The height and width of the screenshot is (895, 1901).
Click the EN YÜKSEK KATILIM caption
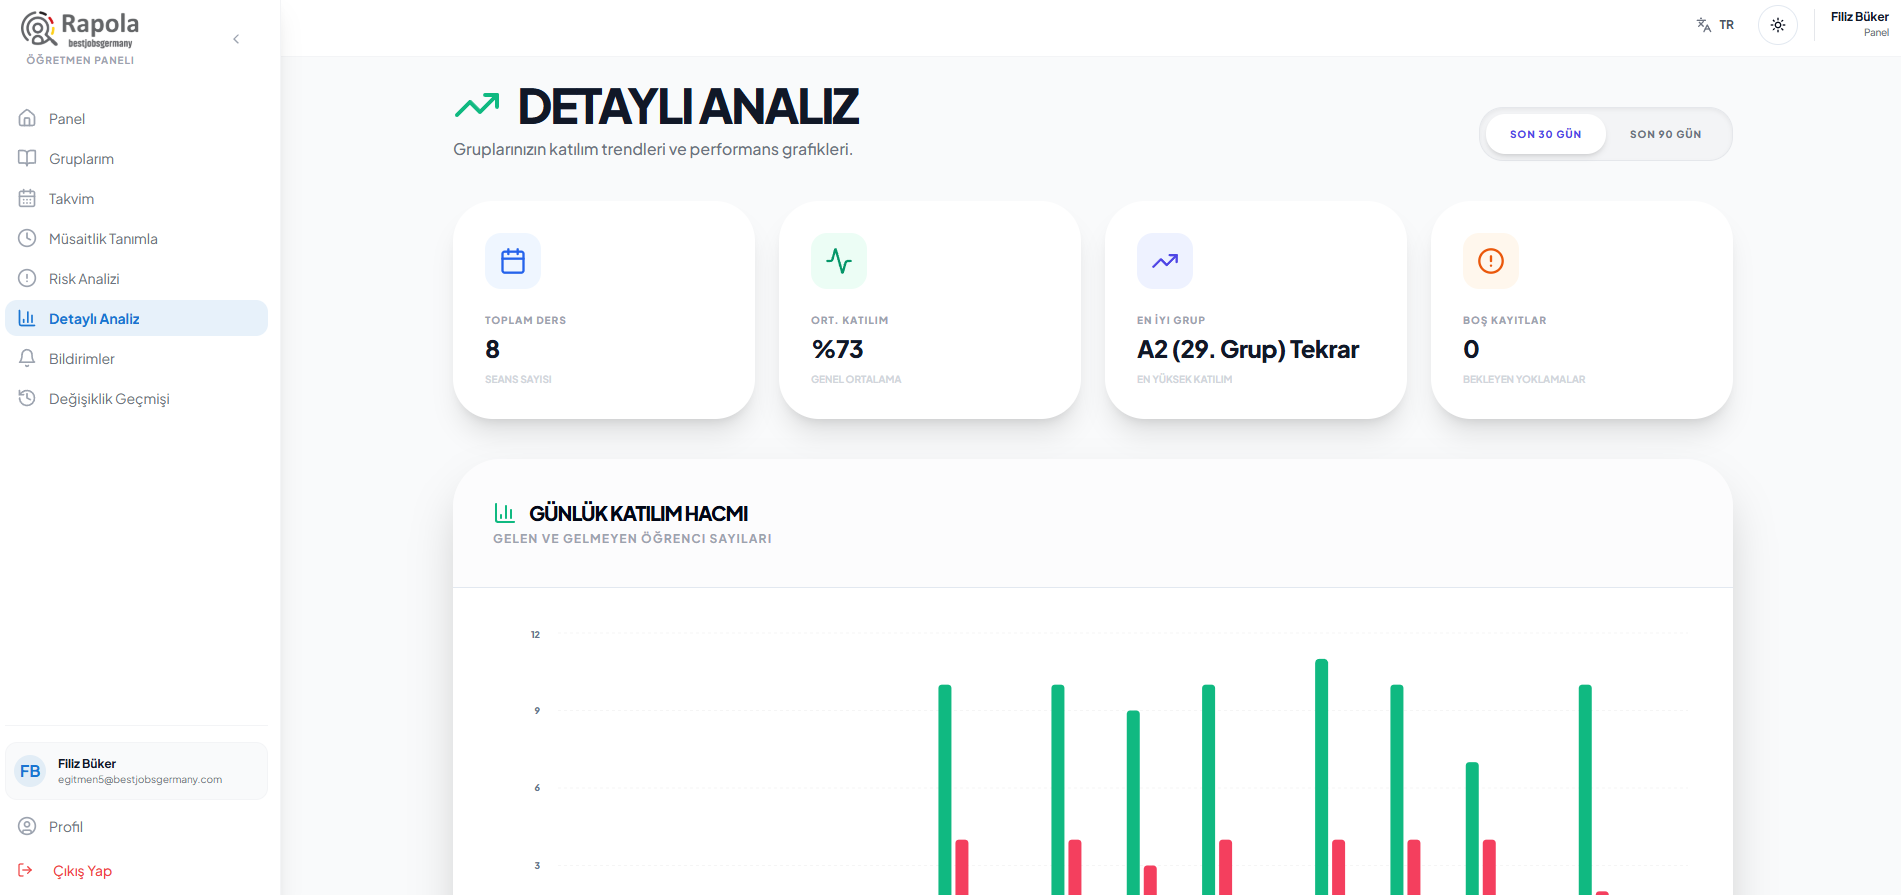[x=1184, y=379]
